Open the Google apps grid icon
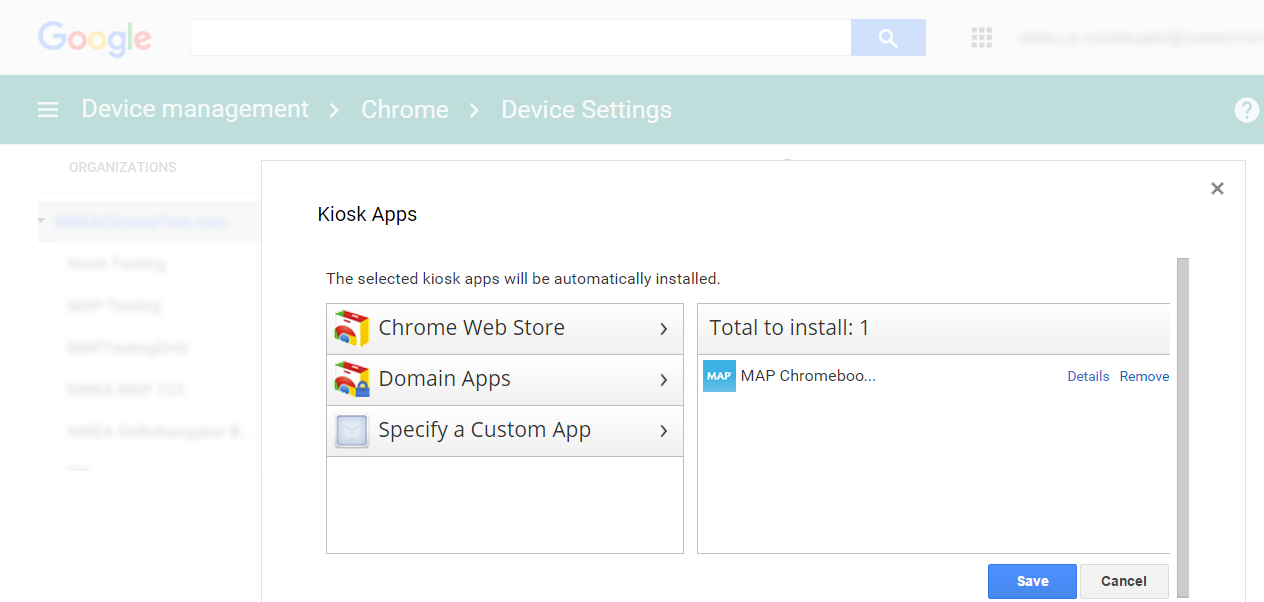This screenshot has width=1264, height=602. (x=982, y=38)
